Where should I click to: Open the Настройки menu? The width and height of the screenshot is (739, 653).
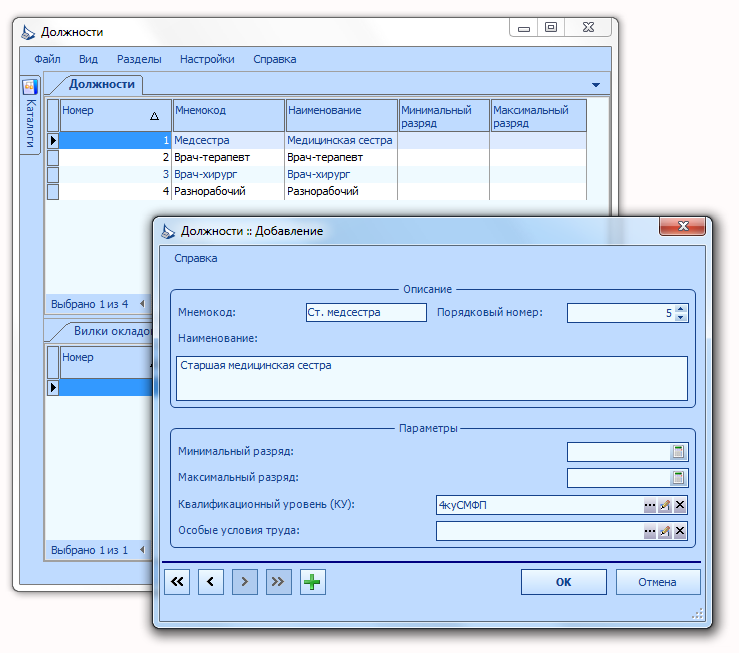[x=207, y=59]
